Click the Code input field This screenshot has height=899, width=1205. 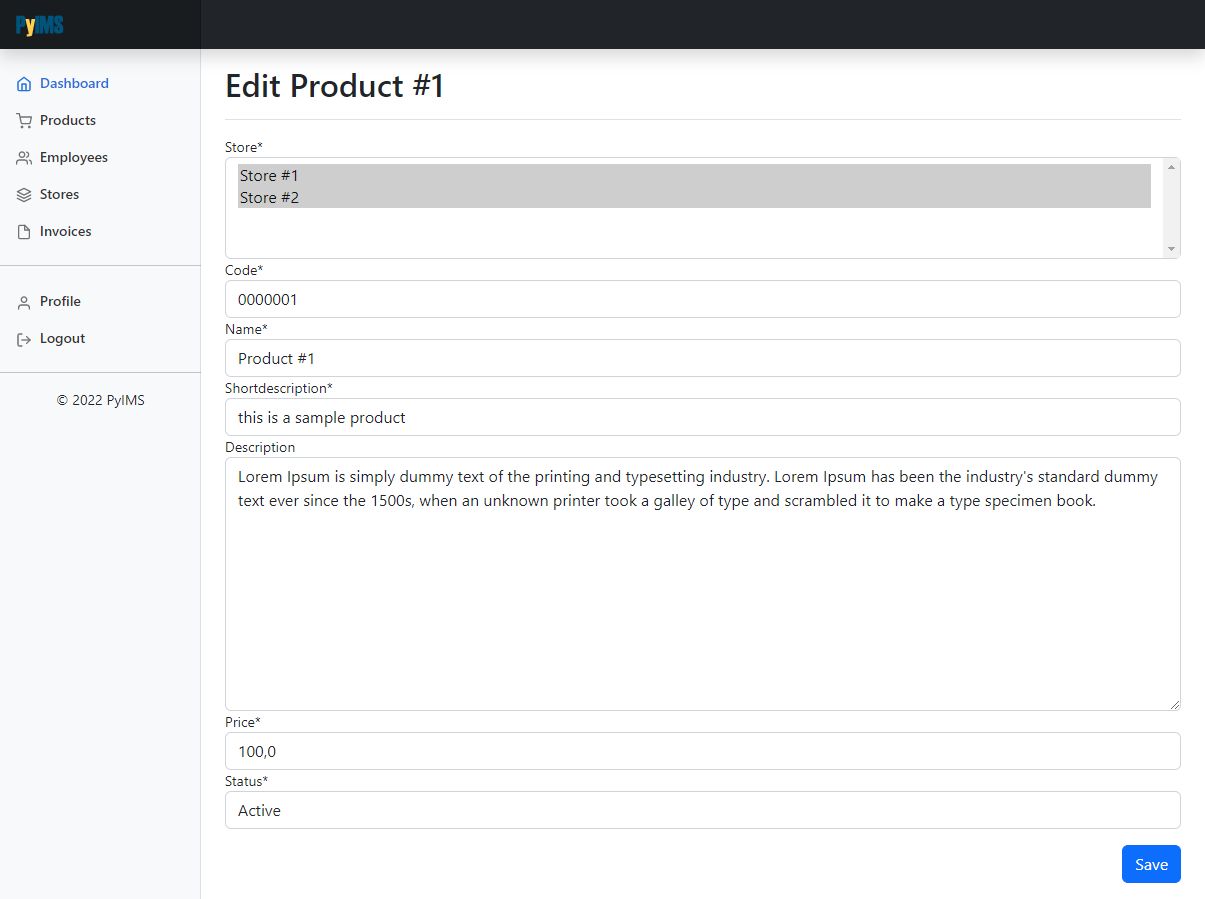point(703,299)
